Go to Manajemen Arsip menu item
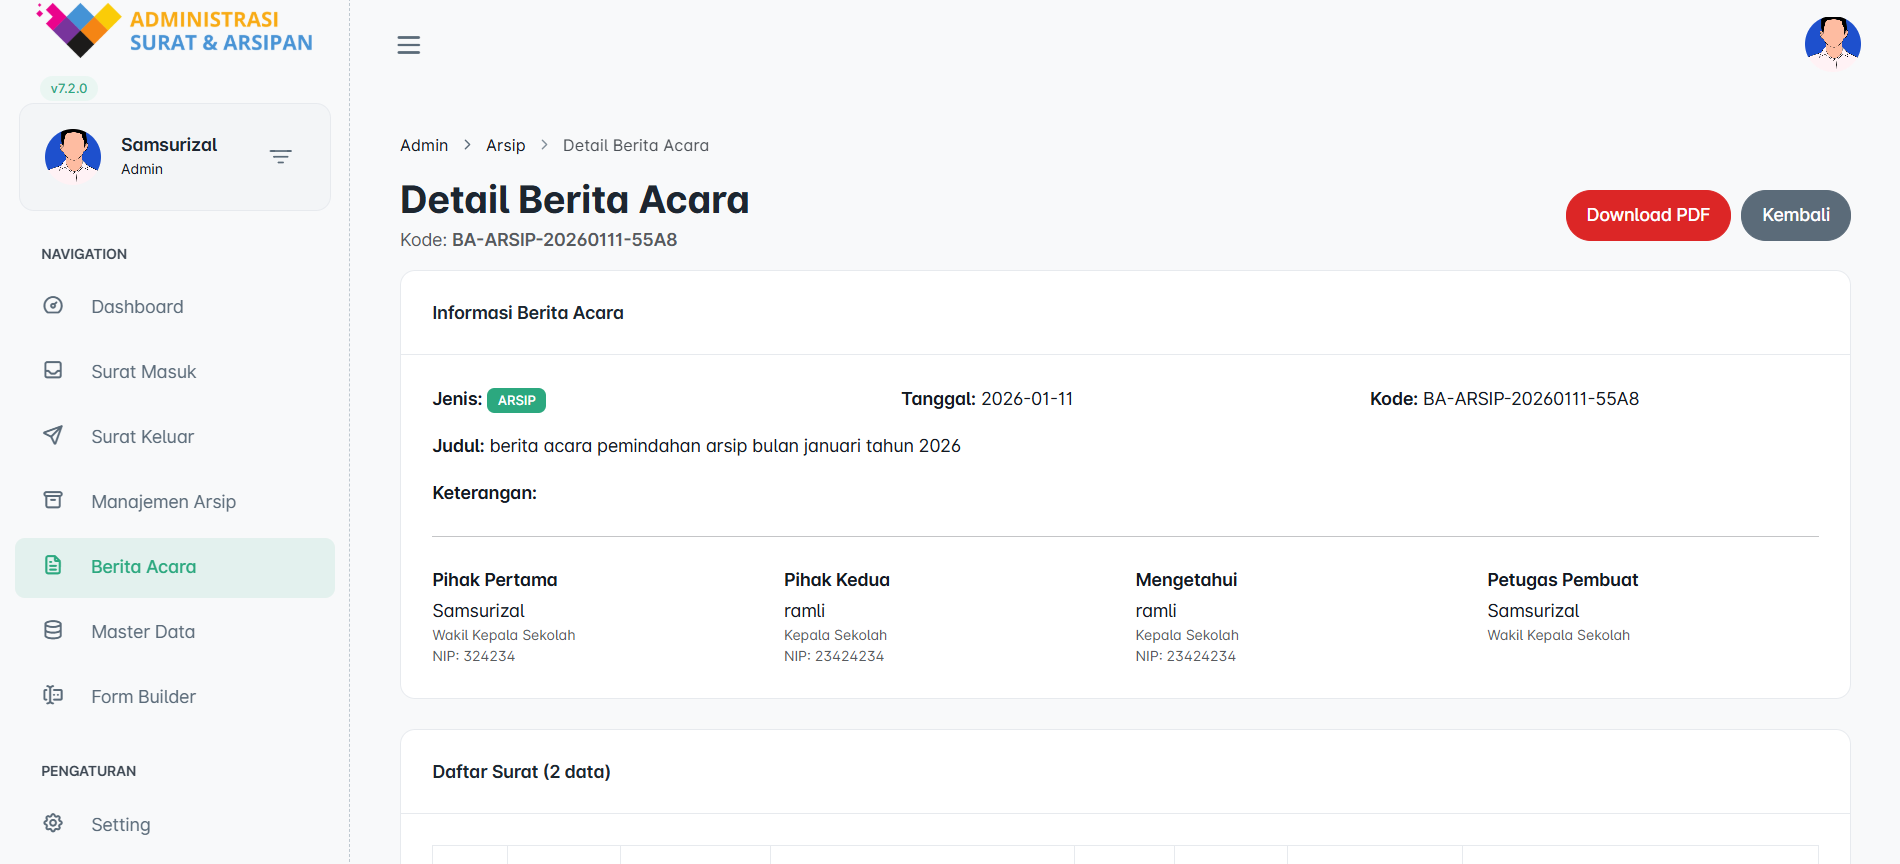 (x=164, y=502)
